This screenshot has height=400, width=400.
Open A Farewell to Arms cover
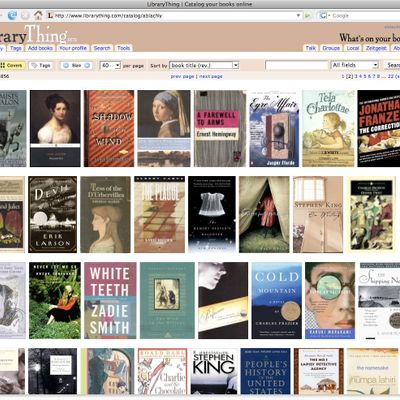click(x=220, y=128)
